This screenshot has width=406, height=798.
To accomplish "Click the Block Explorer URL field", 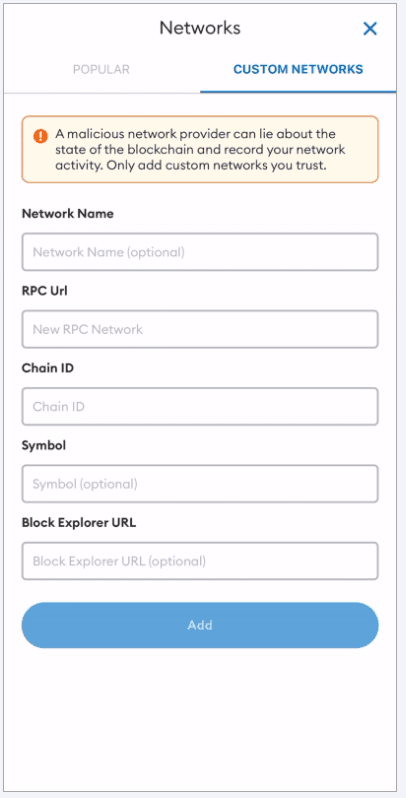I will [x=200, y=561].
